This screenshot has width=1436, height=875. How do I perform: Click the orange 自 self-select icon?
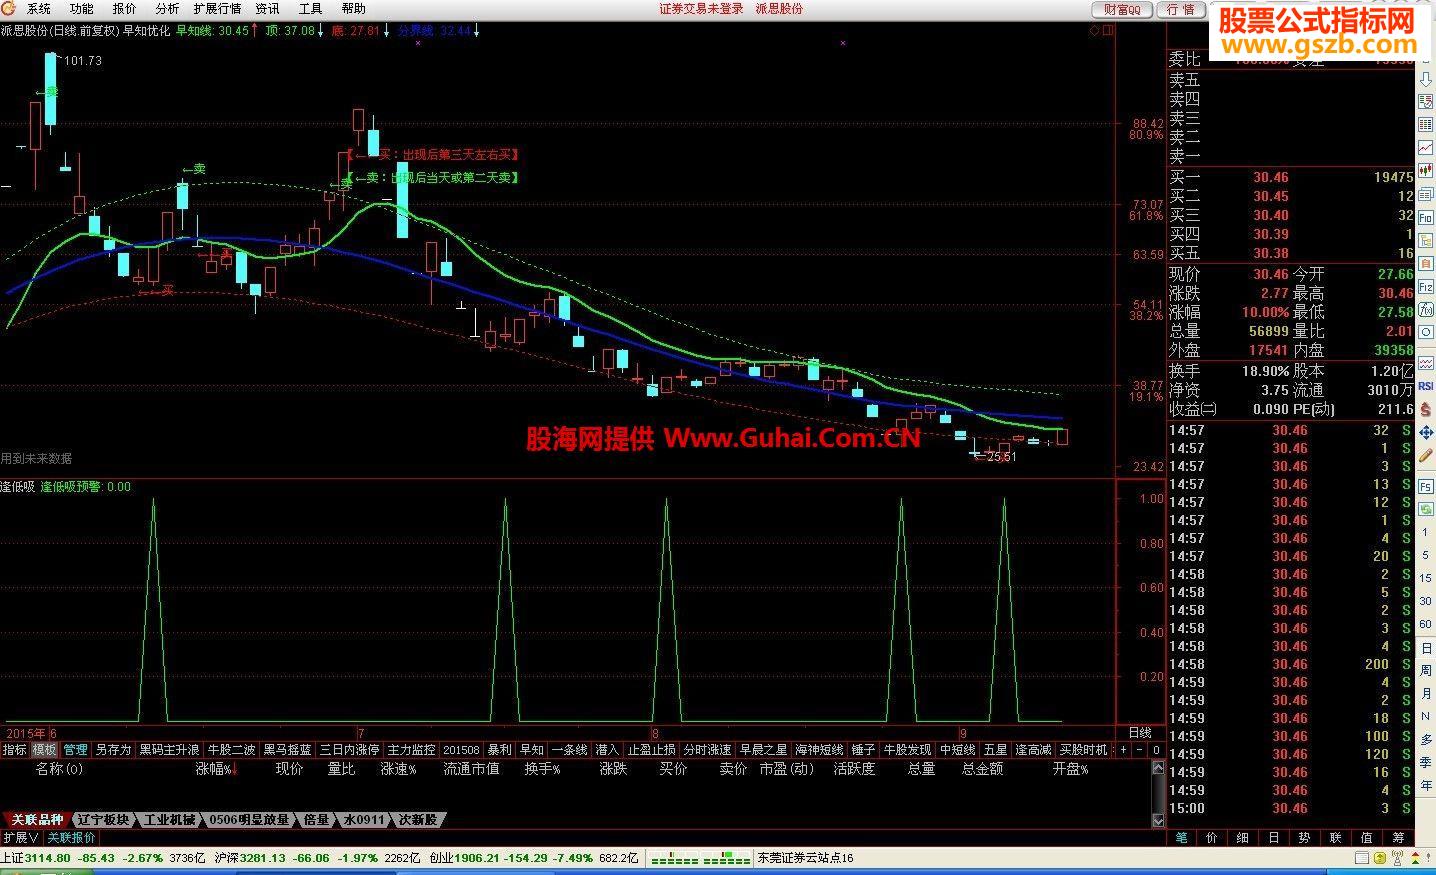1426,263
